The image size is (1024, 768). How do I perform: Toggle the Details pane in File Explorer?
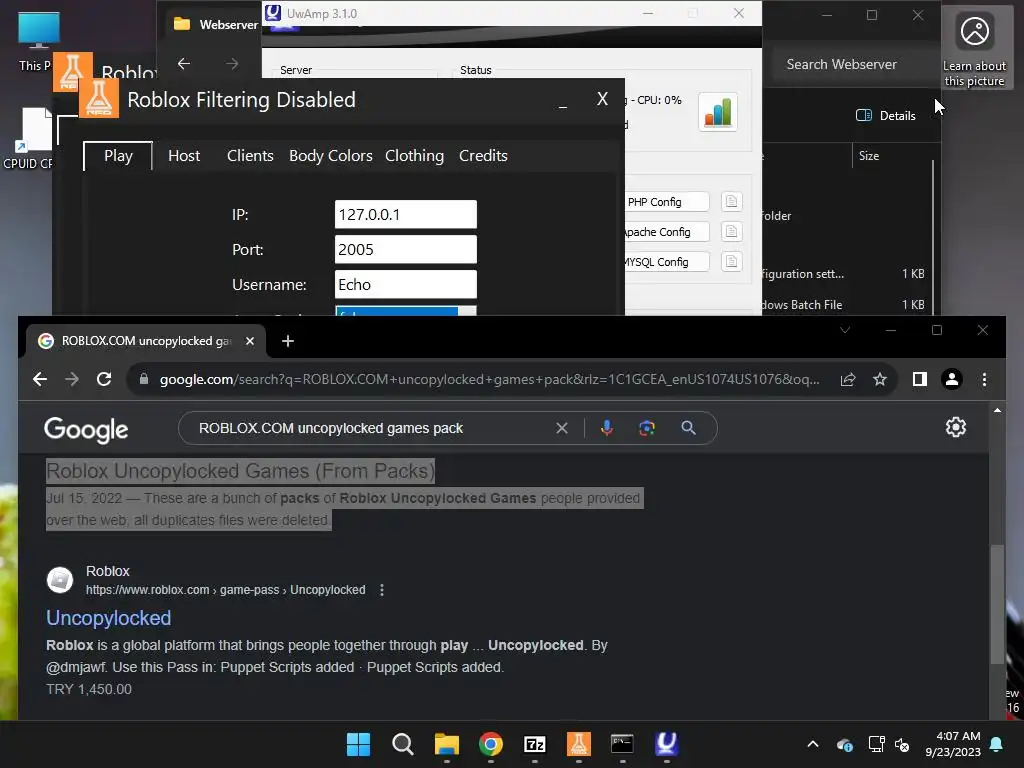pyautogui.click(x=886, y=116)
